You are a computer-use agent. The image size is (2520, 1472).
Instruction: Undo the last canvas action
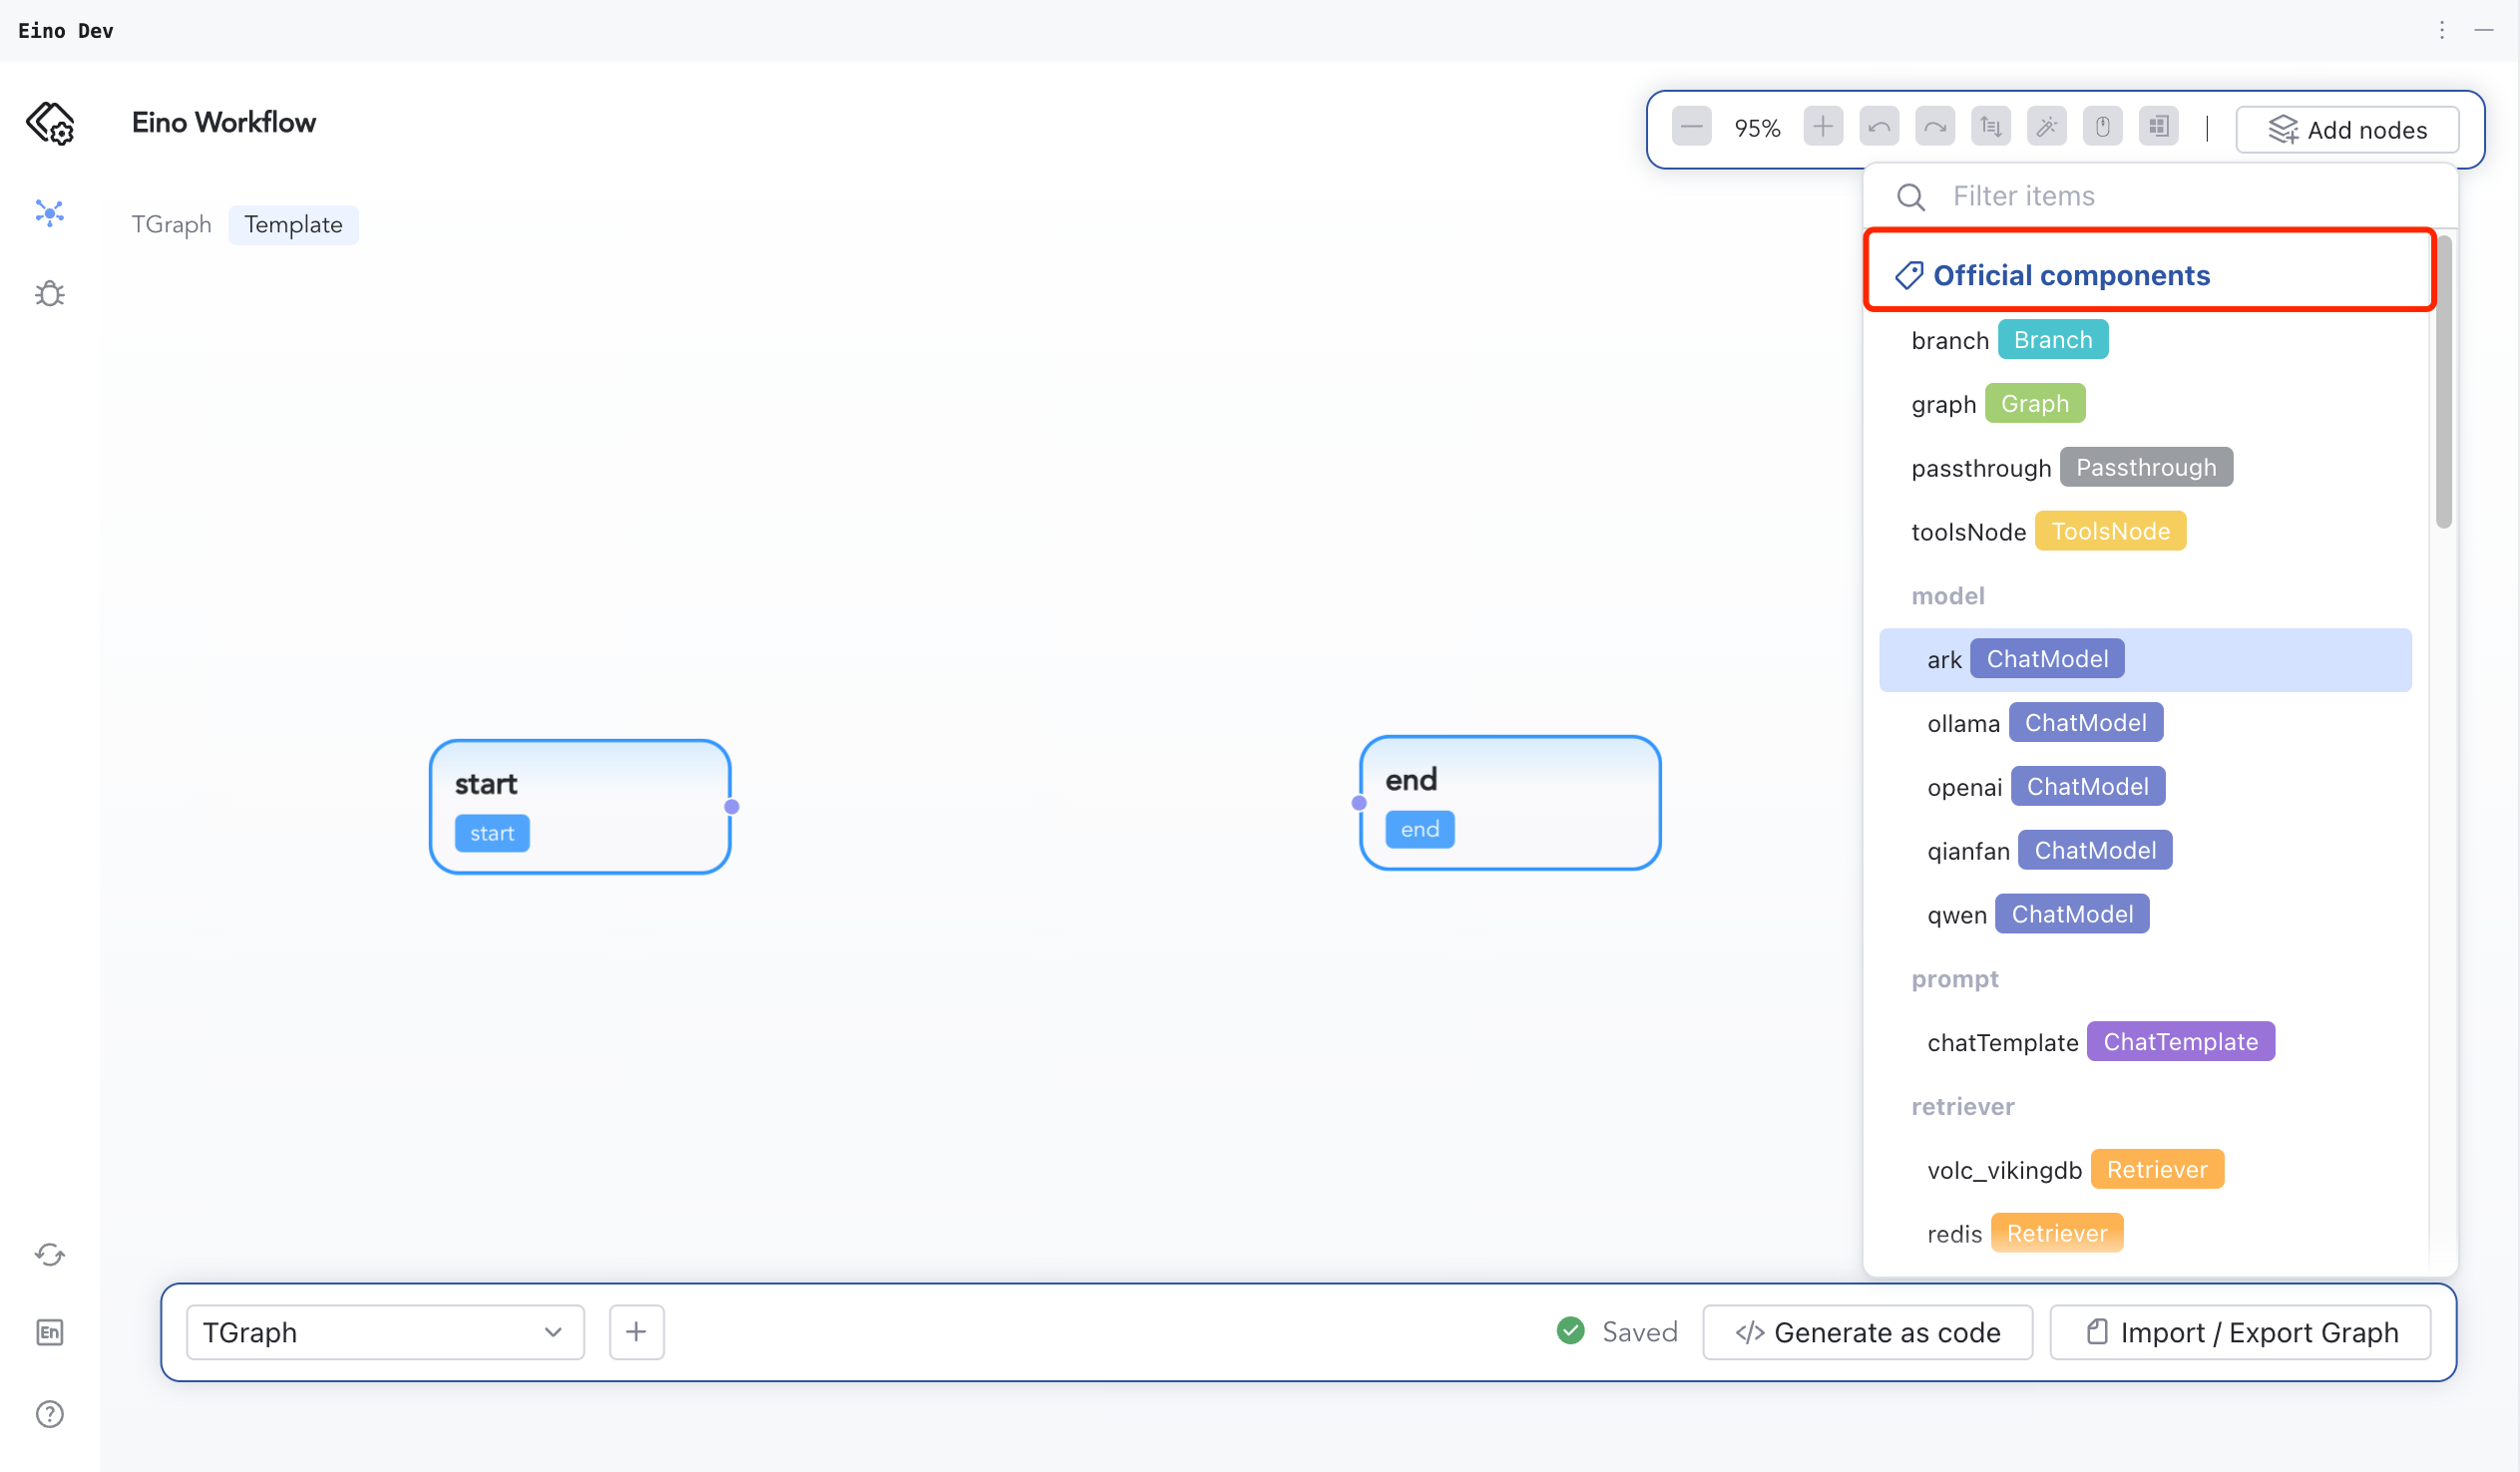1879,127
